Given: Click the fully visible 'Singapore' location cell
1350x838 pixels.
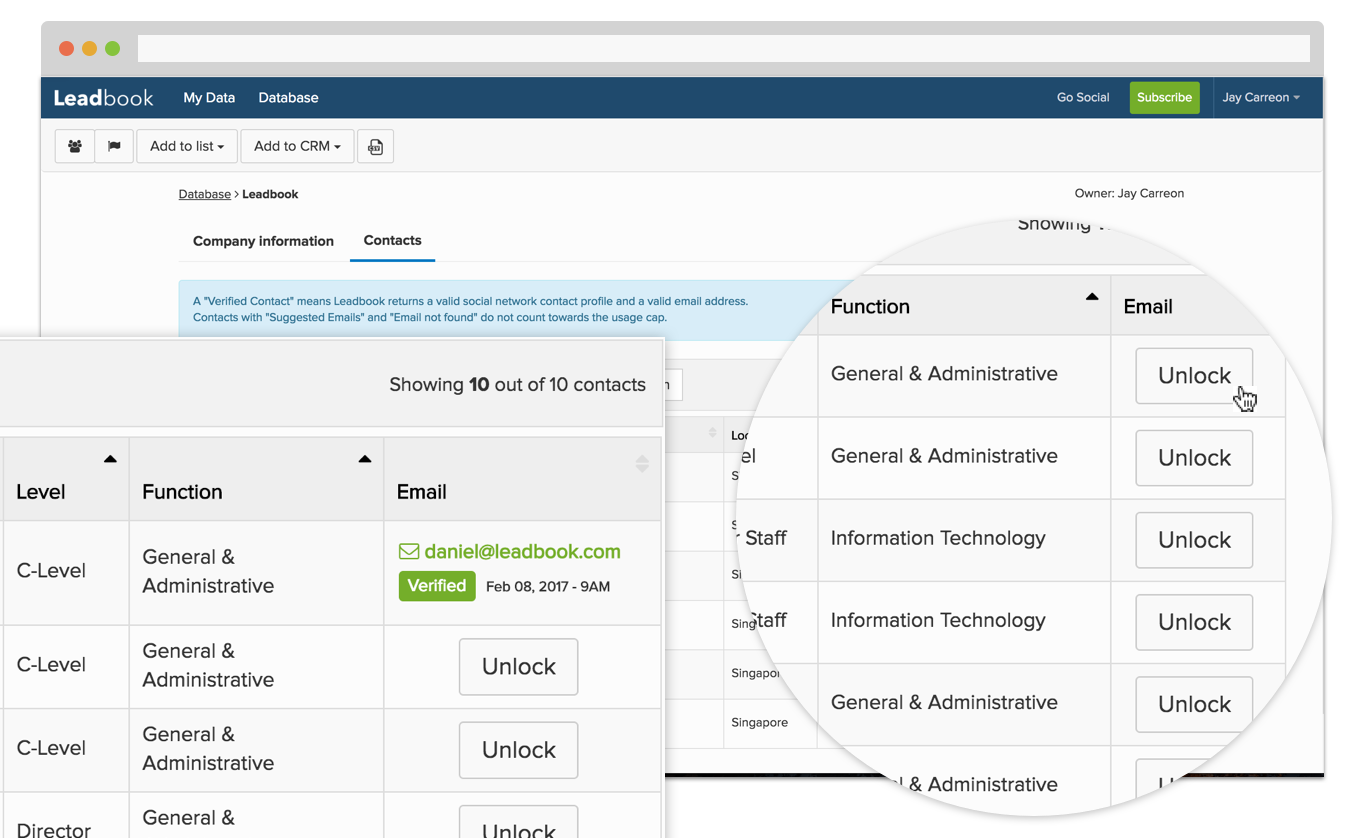Looking at the screenshot, I should pyautogui.click(x=759, y=722).
